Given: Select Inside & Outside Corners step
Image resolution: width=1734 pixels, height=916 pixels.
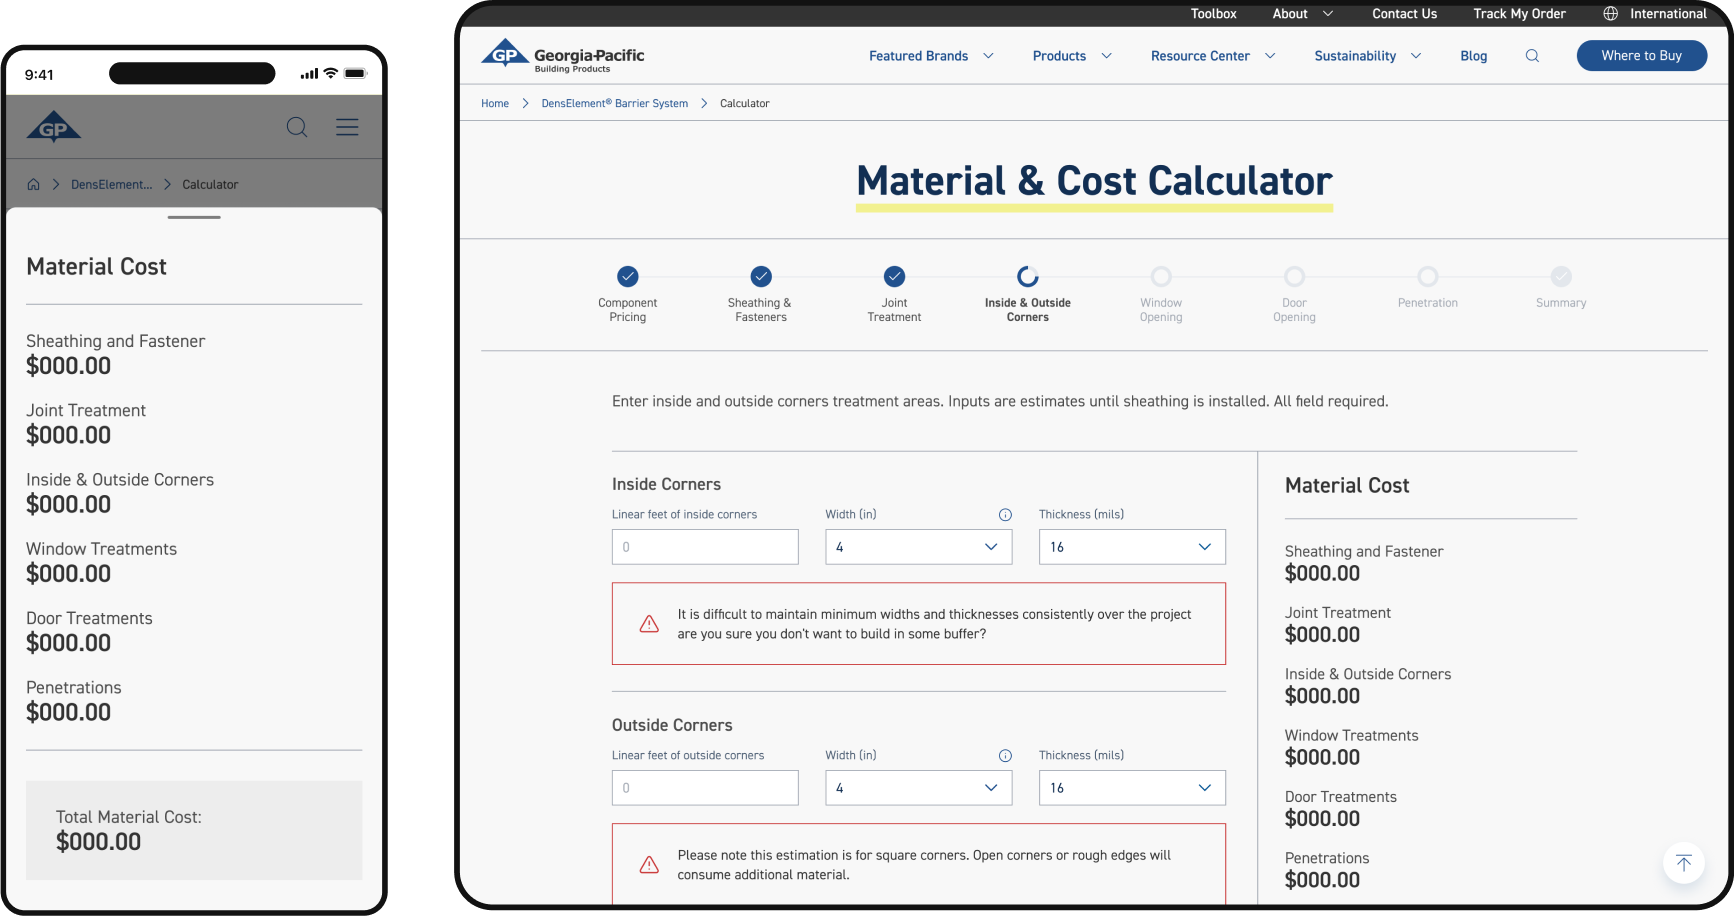Looking at the screenshot, I should coord(1027,294).
